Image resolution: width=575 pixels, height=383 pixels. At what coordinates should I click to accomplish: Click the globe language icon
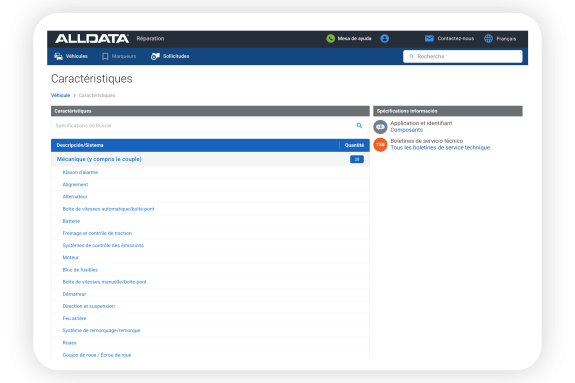(488, 39)
